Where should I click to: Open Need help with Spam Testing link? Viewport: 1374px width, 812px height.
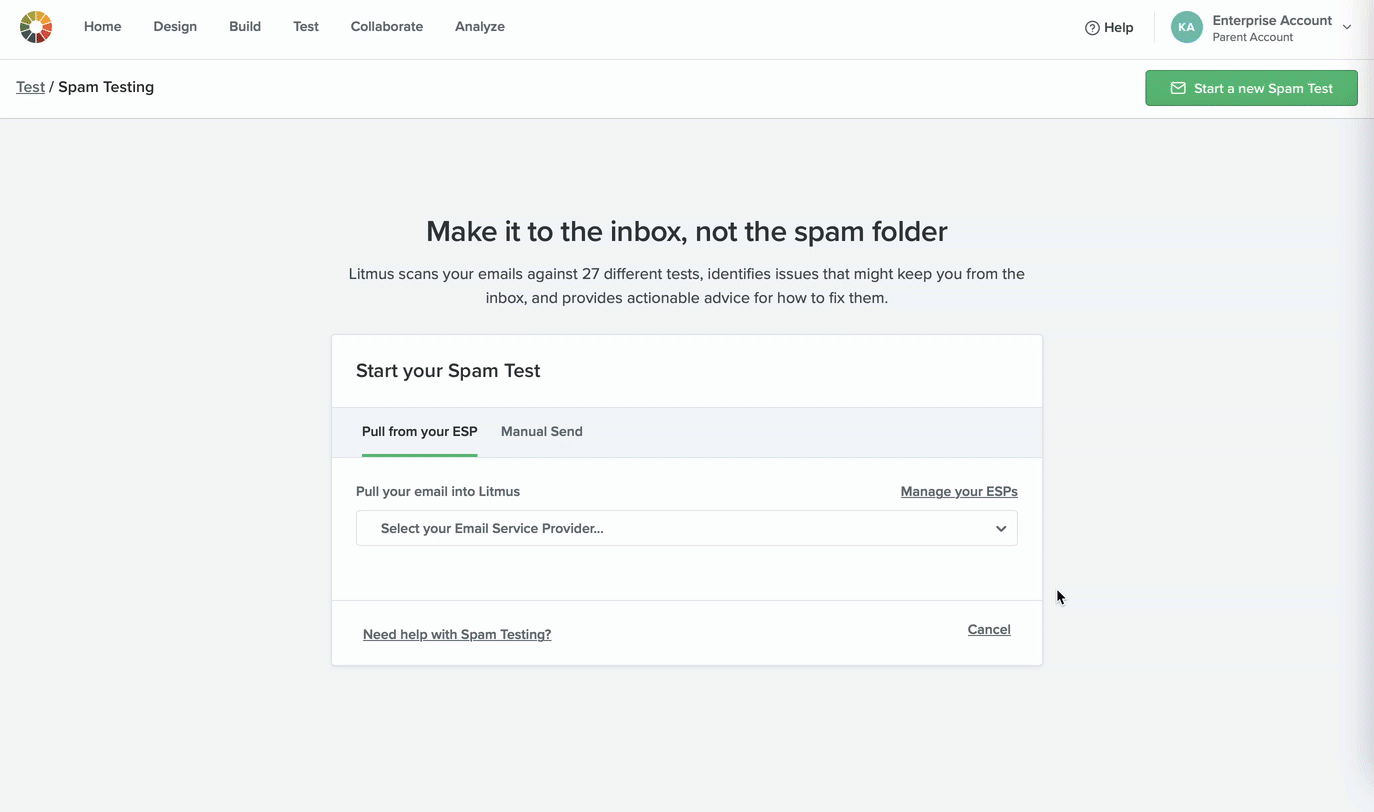pyautogui.click(x=457, y=634)
